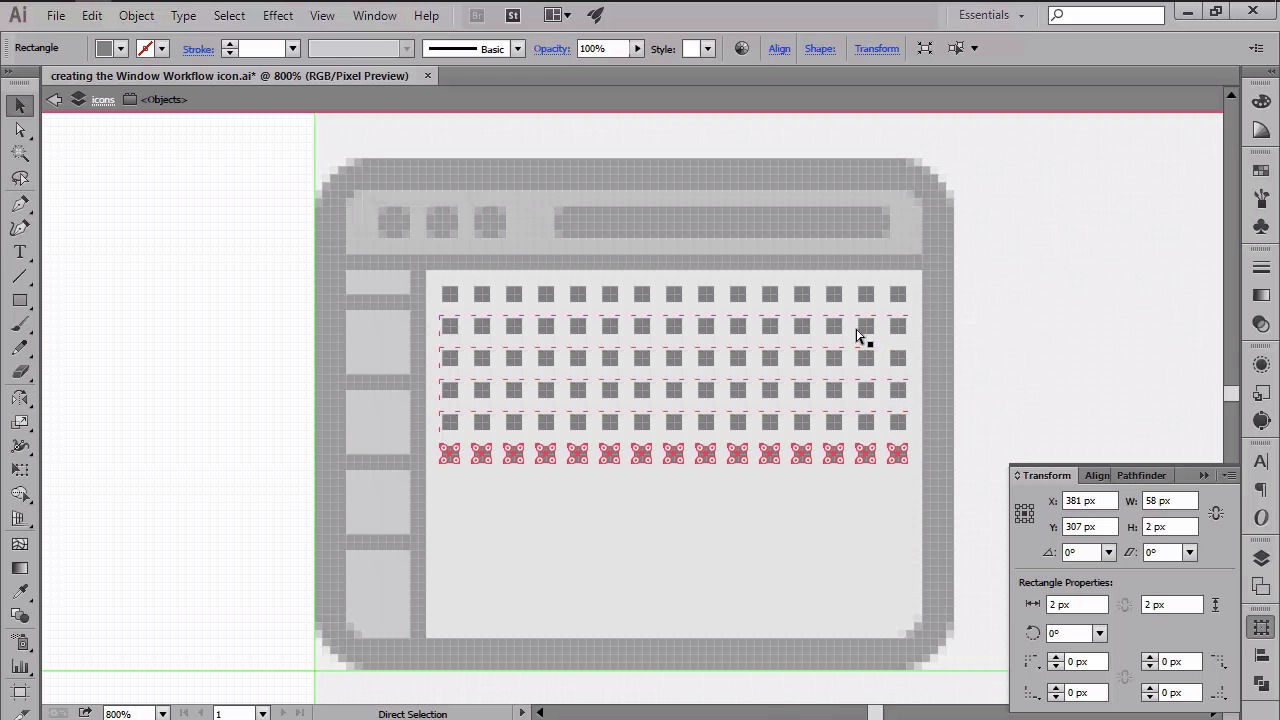Open the shear angle dropdown in Transform
This screenshot has height=720, width=1280.
[x=1189, y=552]
